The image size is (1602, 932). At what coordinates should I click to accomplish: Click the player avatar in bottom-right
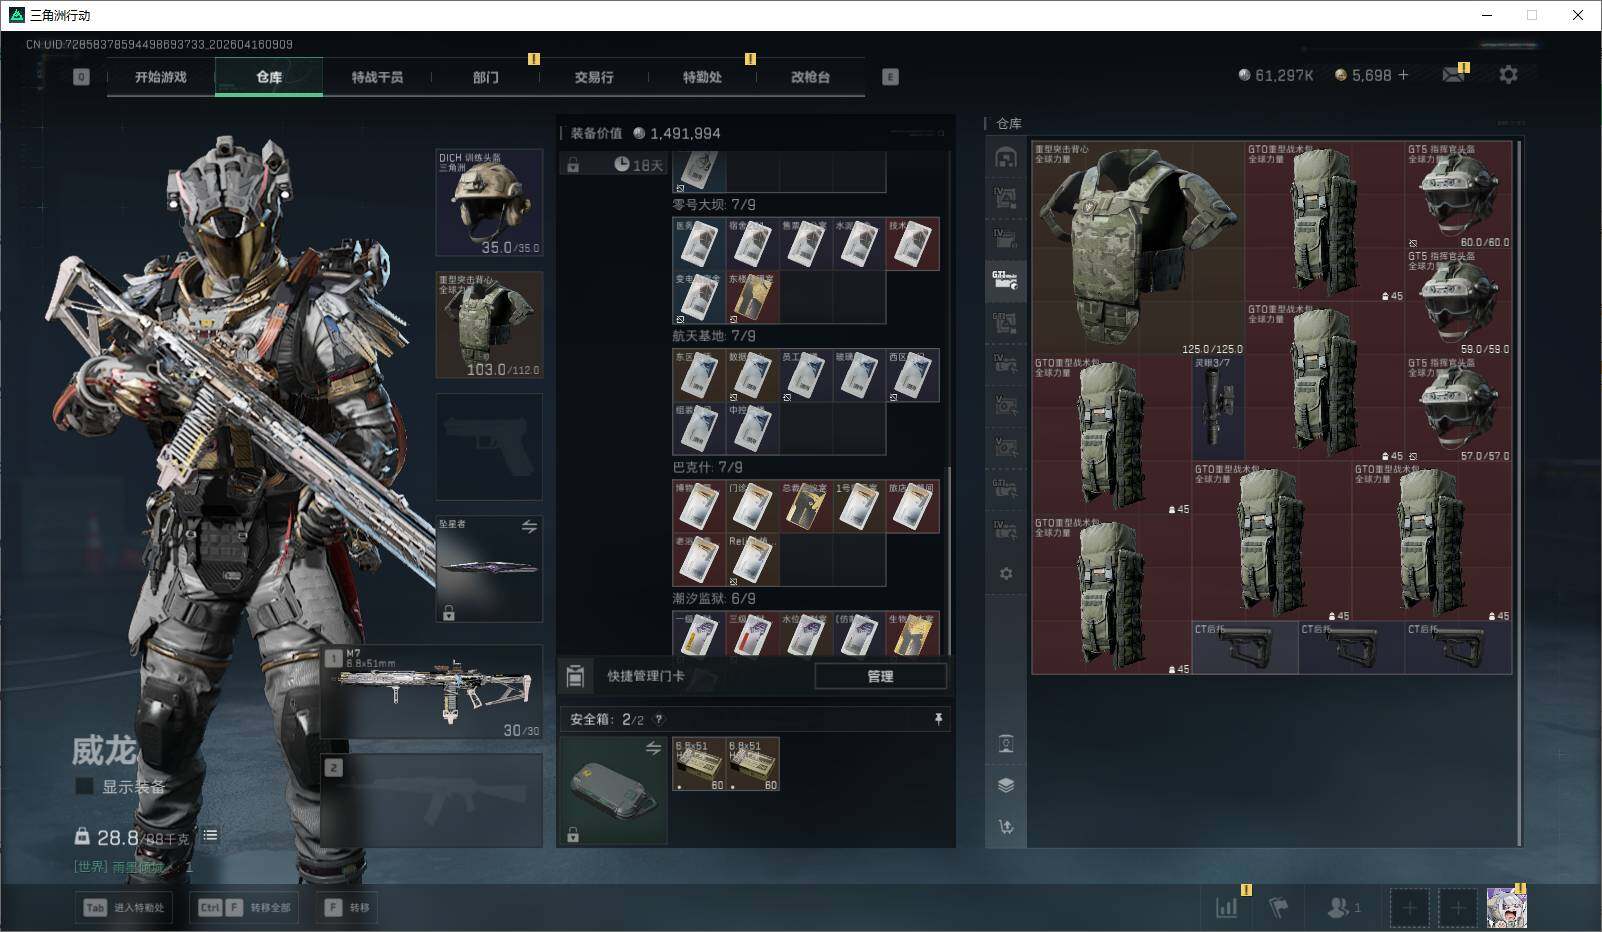click(x=1506, y=907)
